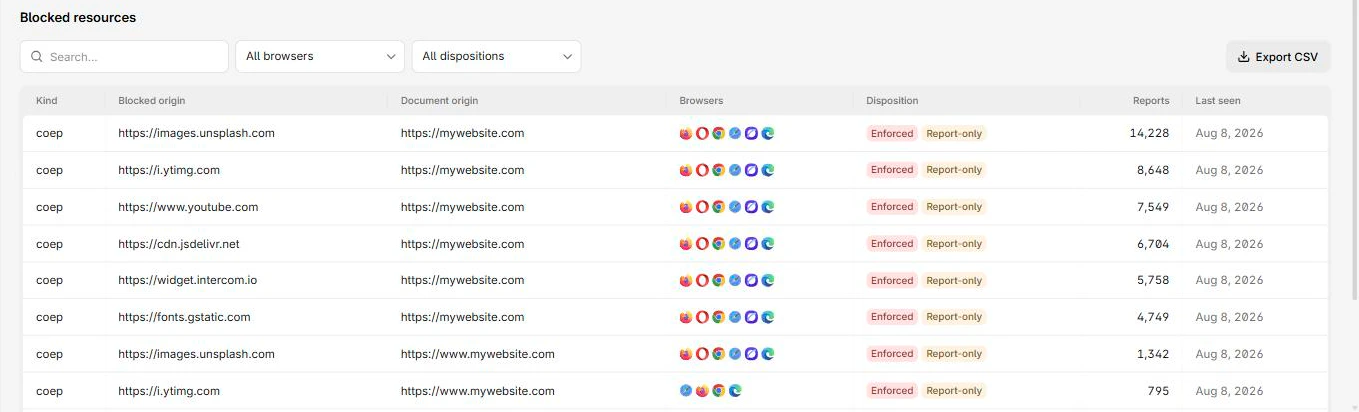Click the Browsers column header

[x=701, y=101]
